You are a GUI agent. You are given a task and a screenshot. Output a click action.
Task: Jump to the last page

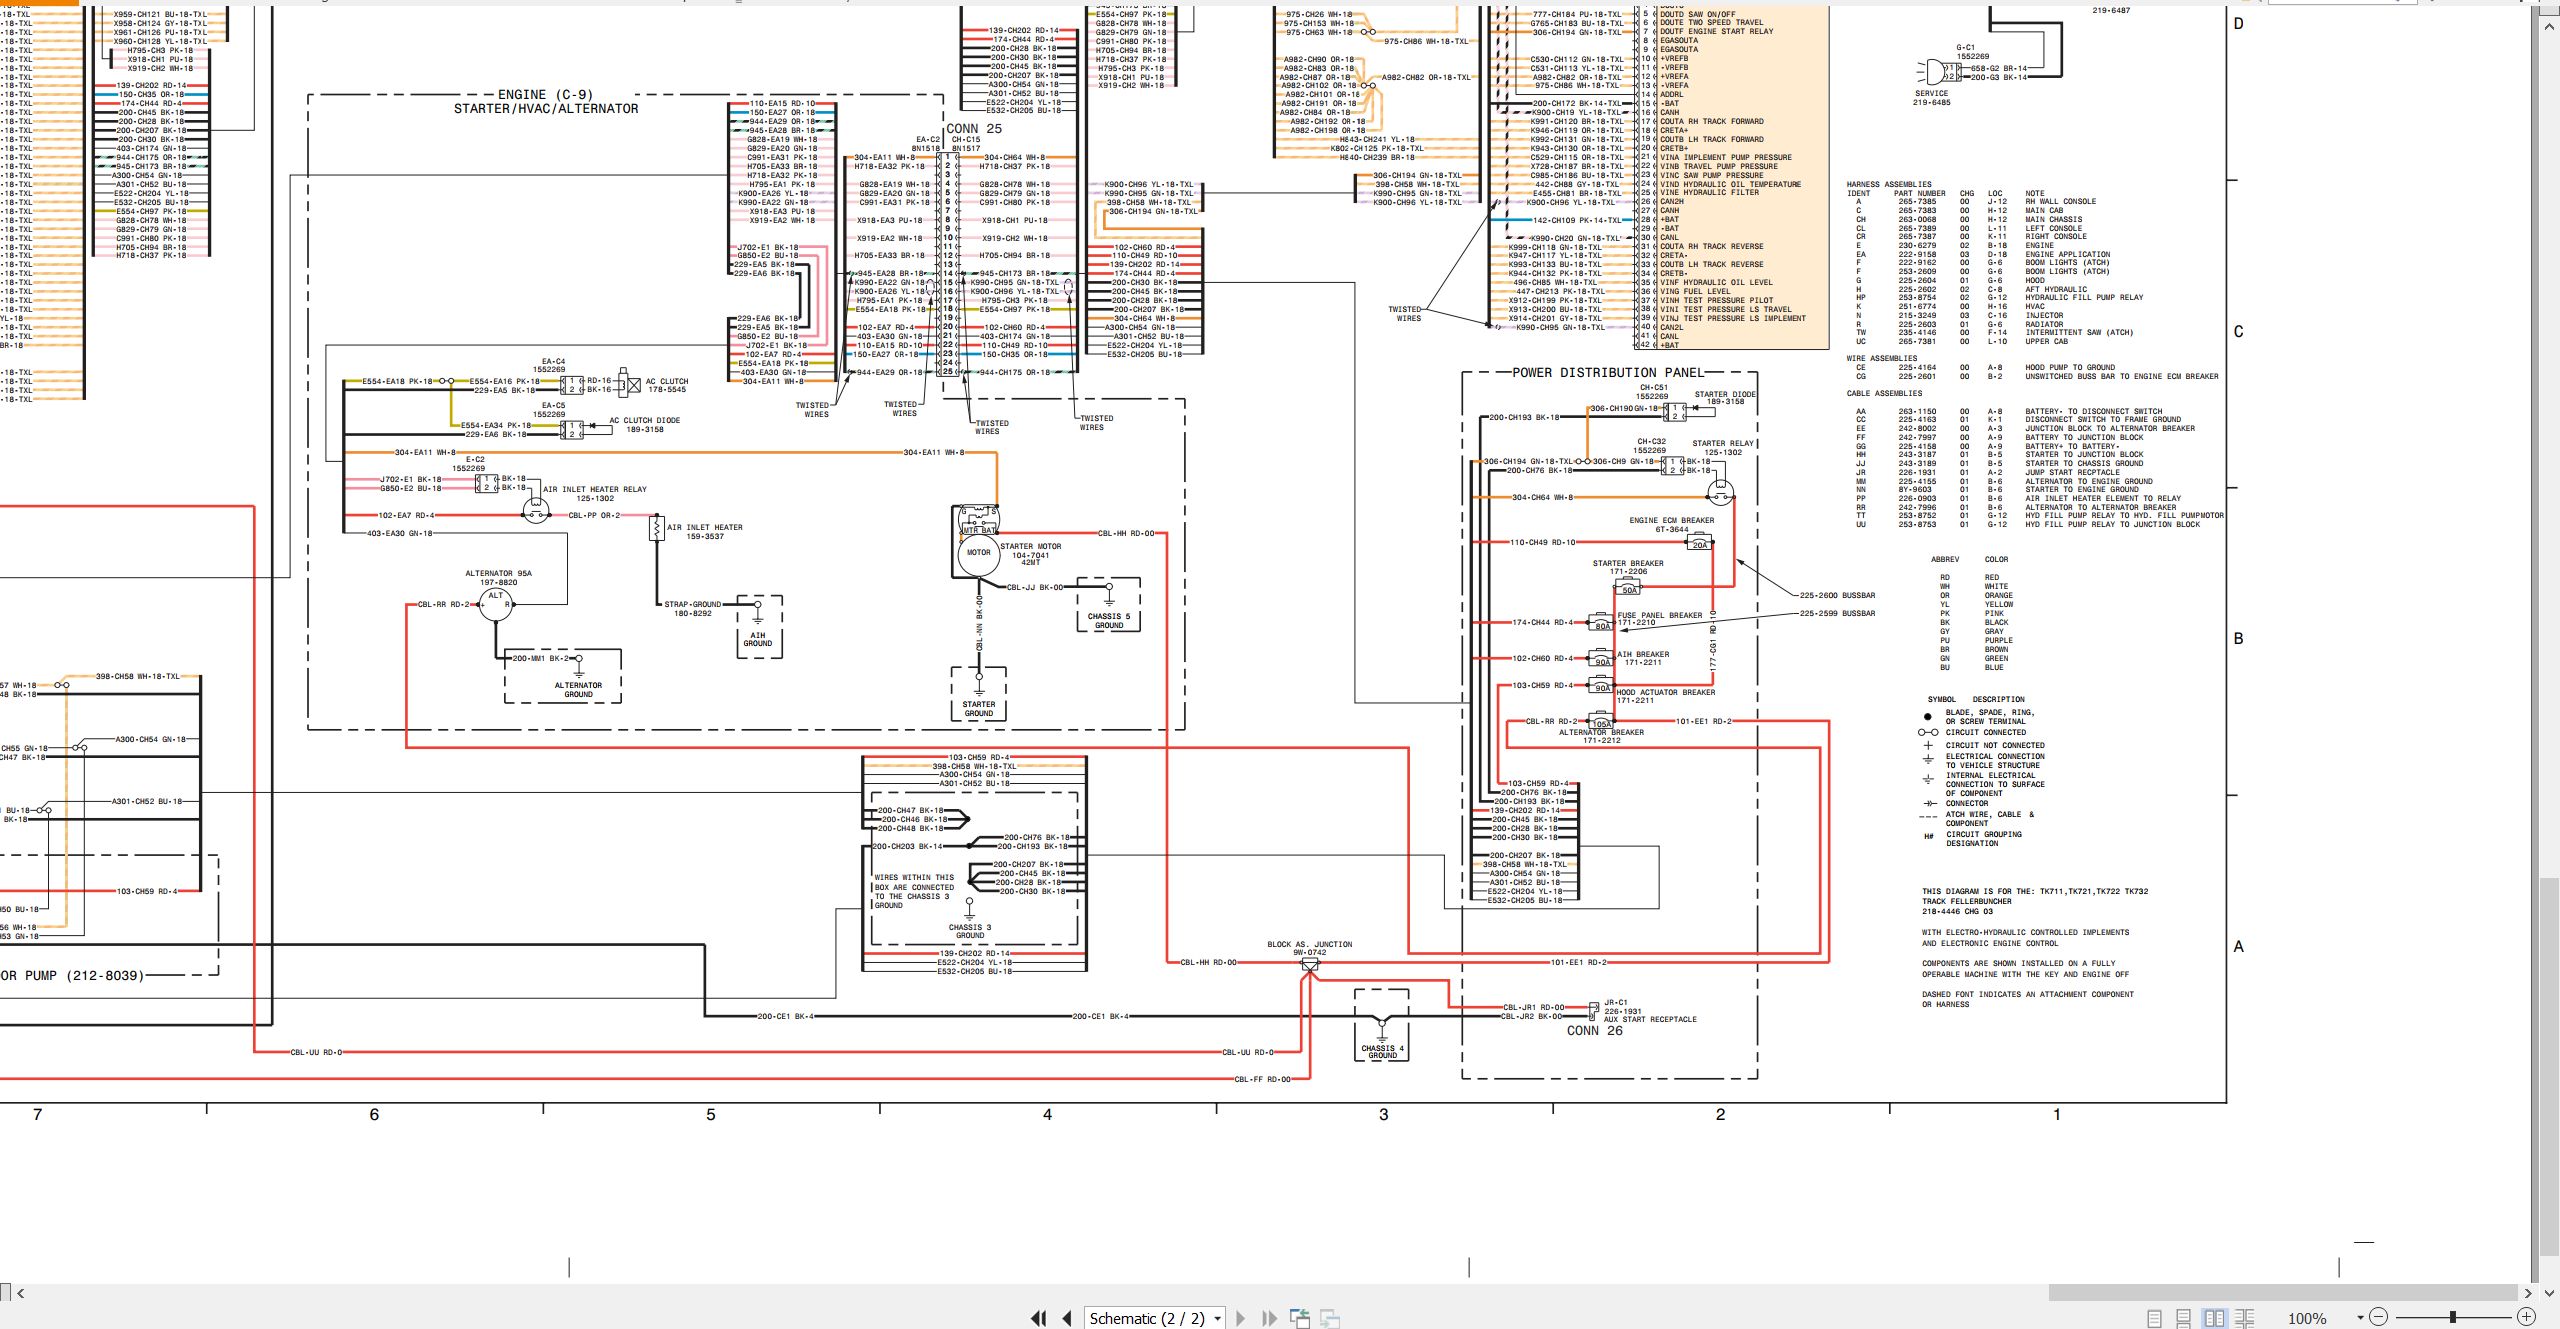coord(1269,1318)
